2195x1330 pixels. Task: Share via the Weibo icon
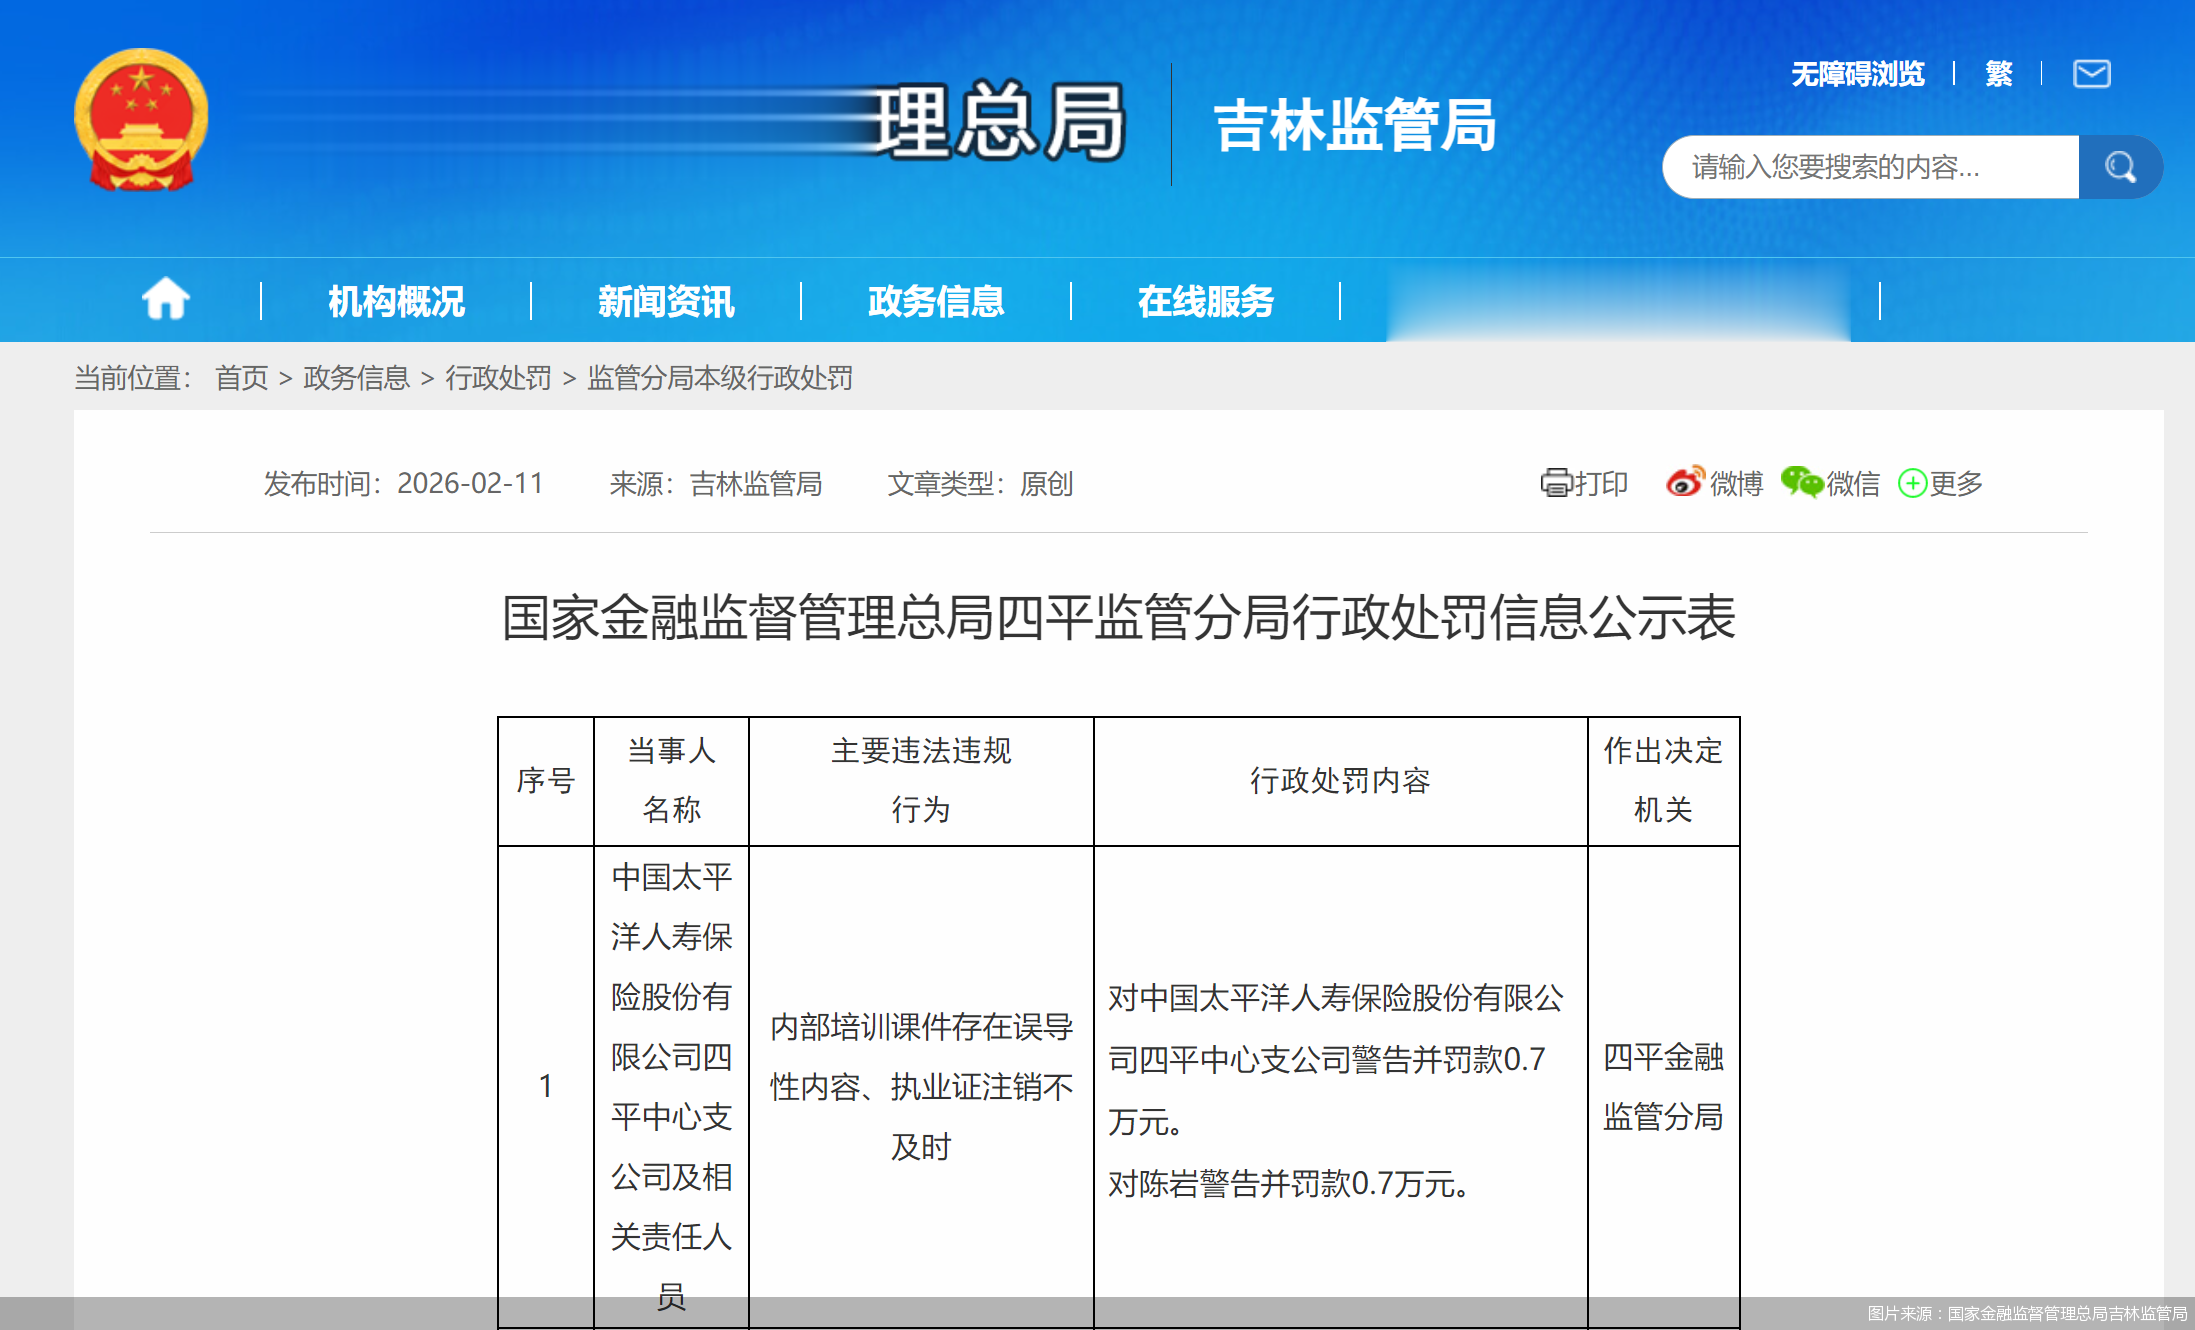1685,483
